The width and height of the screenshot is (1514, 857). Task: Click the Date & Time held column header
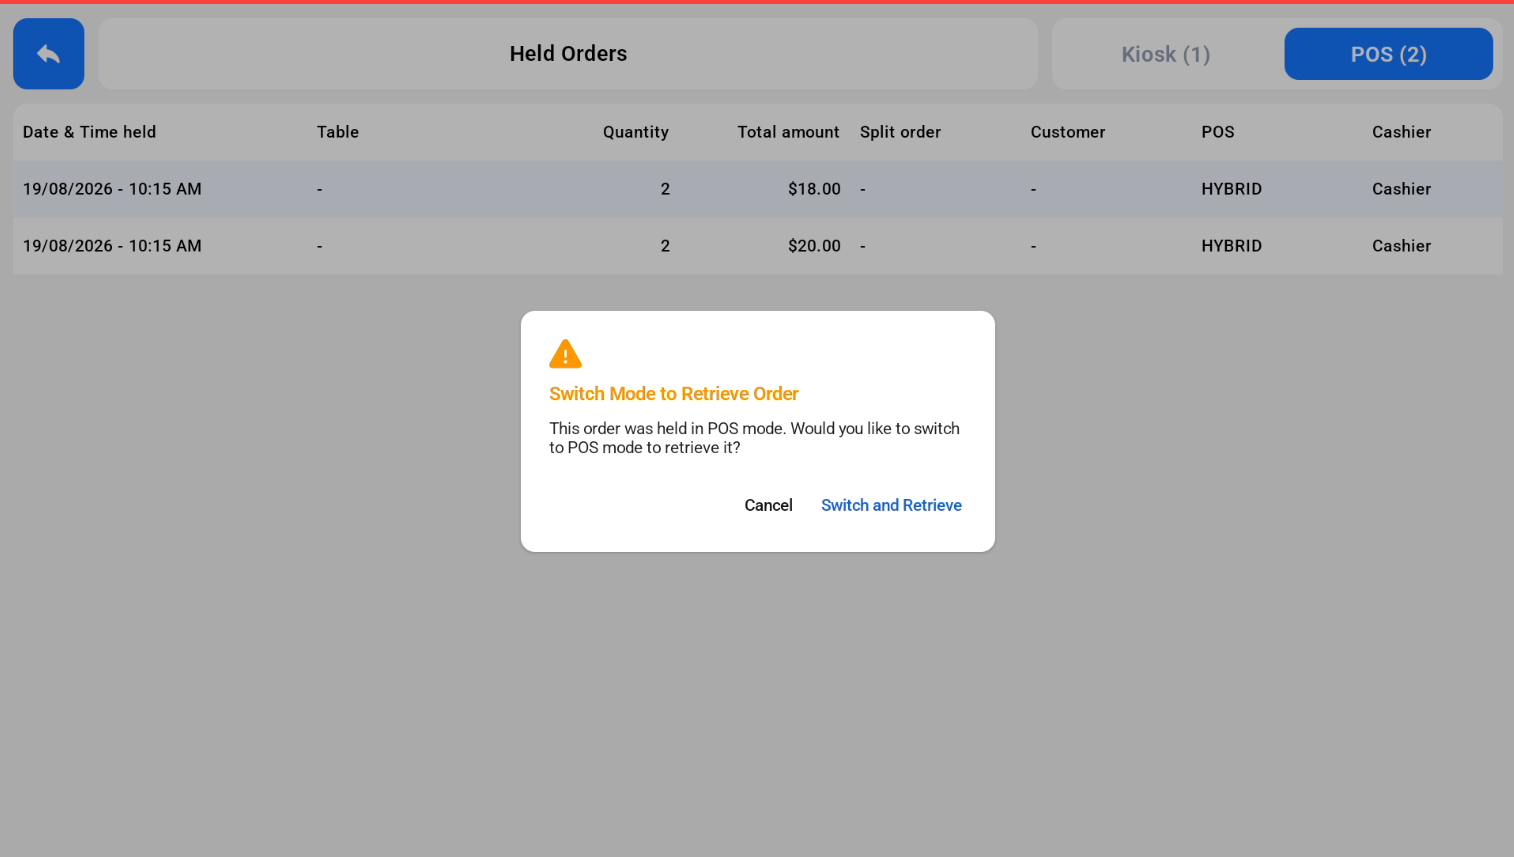(89, 132)
